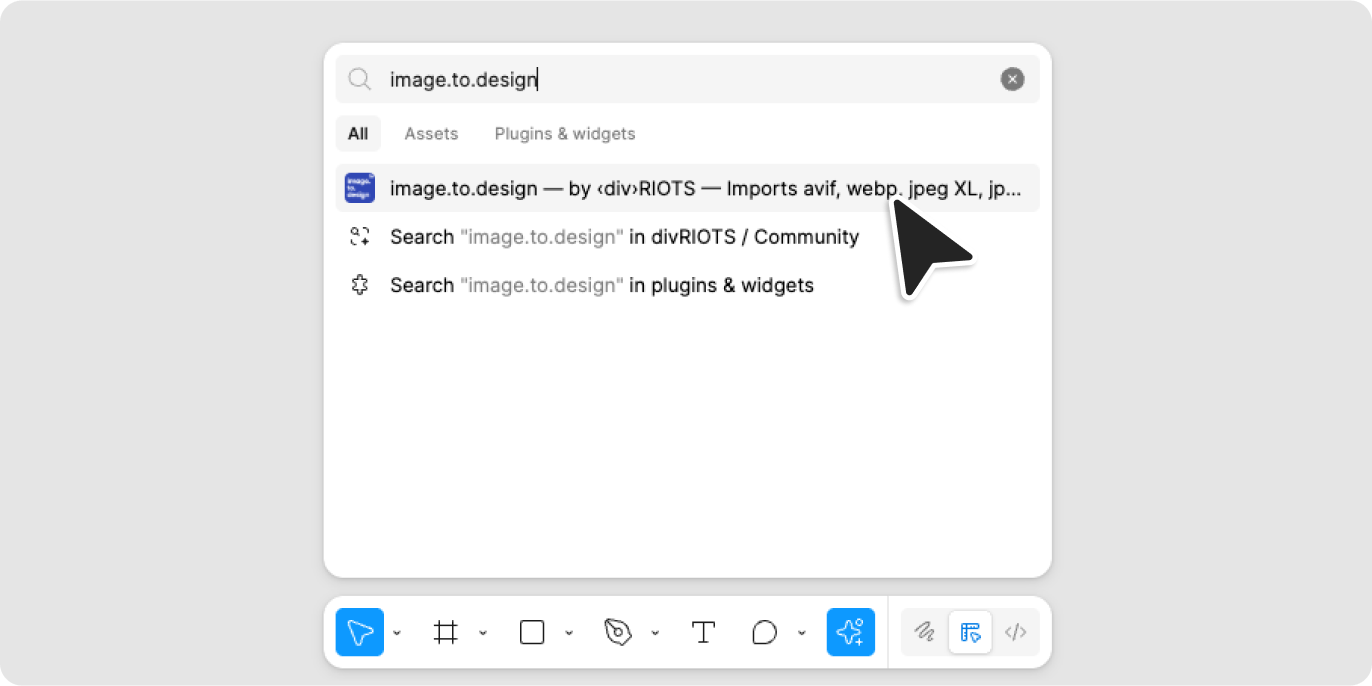Image resolution: width=1372 pixels, height=686 pixels.
Task: Select the Text tool
Action: (704, 632)
